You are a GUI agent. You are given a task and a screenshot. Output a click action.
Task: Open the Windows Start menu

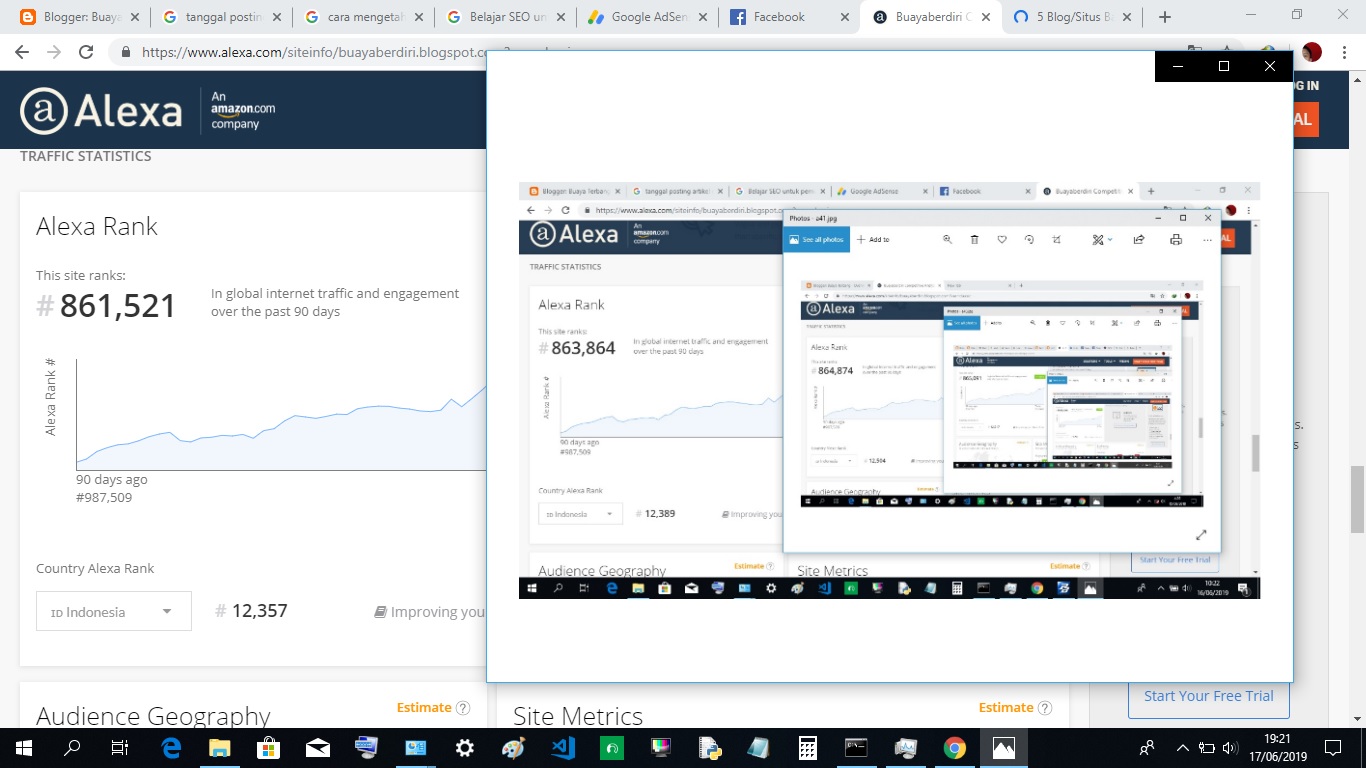coord(23,747)
